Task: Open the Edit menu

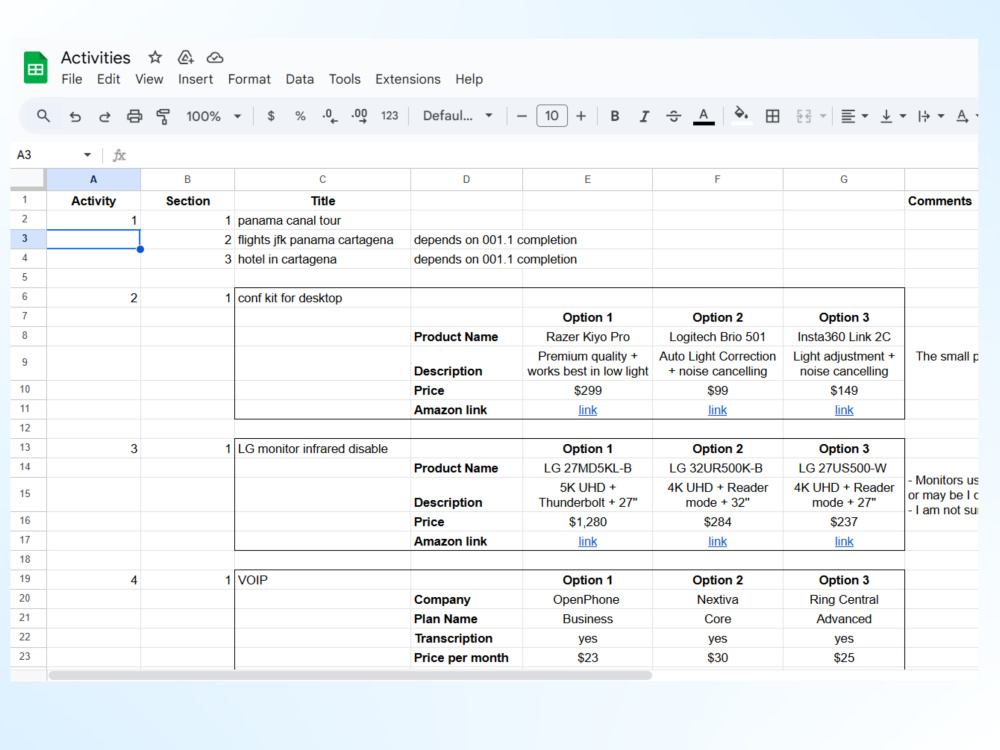Action: 108,79
